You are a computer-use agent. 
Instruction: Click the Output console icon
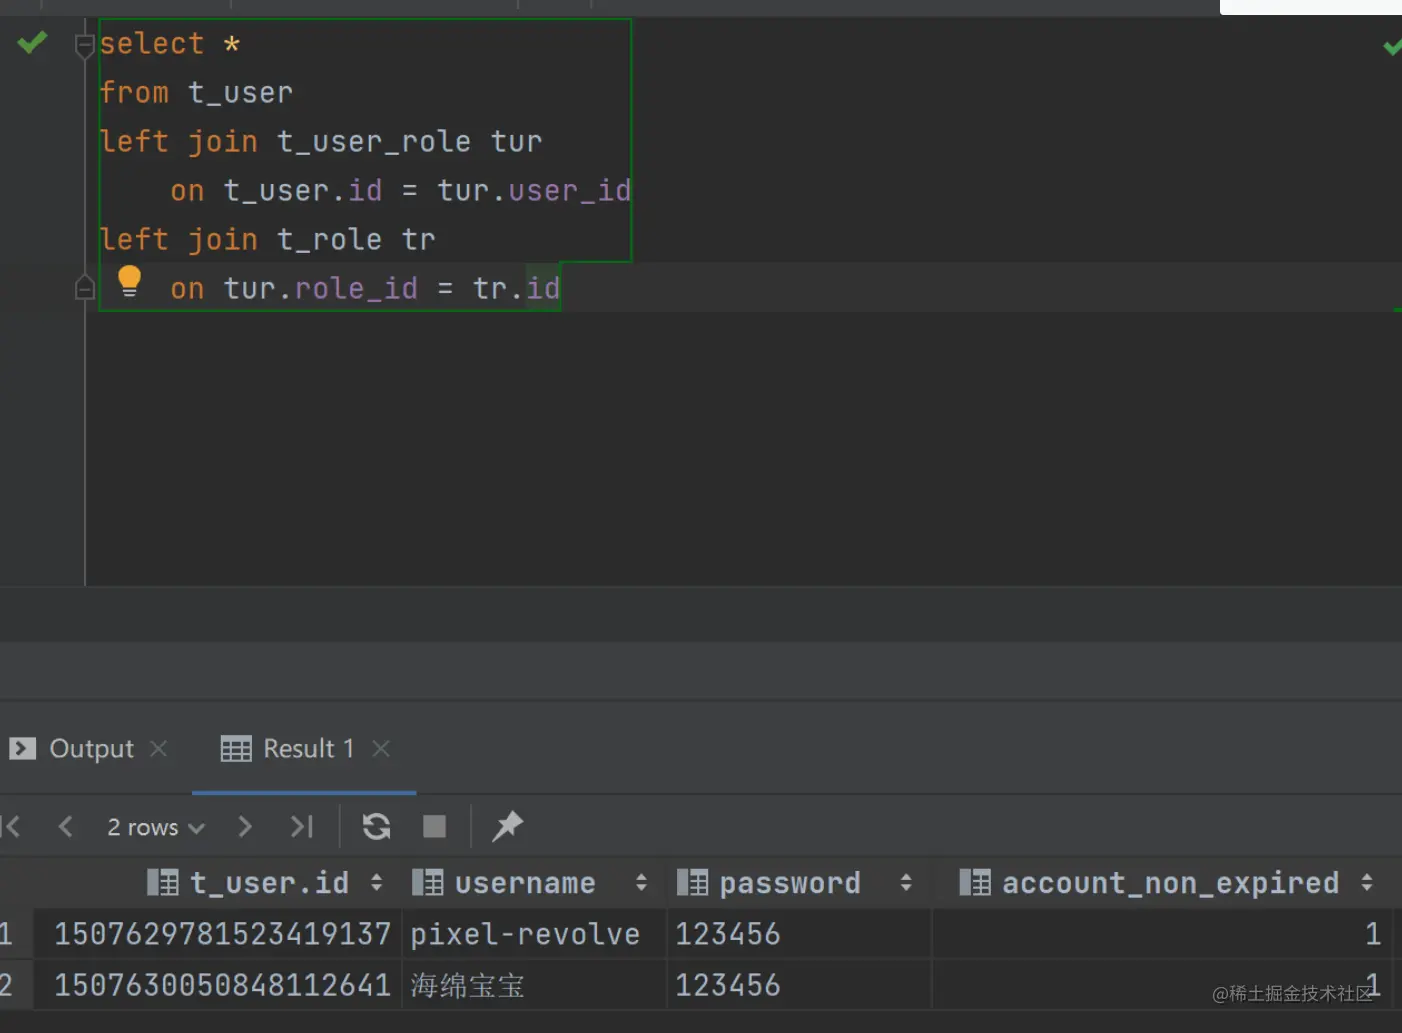tap(22, 748)
